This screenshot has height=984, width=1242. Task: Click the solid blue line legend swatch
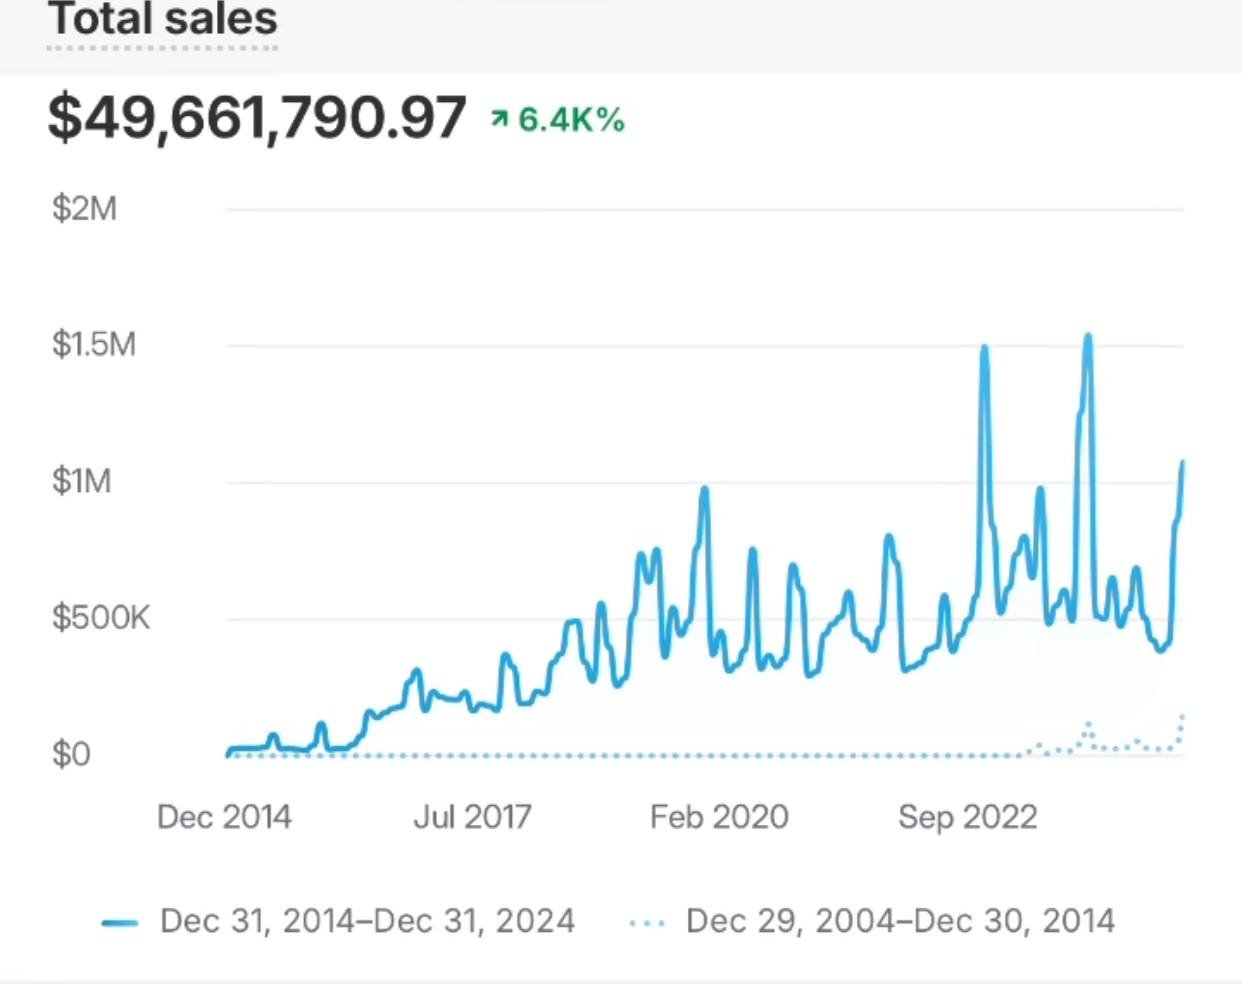119,922
